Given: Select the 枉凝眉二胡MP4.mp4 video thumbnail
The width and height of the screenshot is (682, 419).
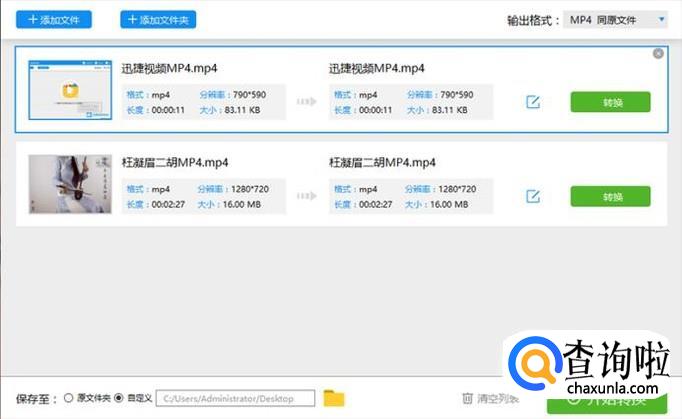Looking at the screenshot, I should tap(70, 184).
